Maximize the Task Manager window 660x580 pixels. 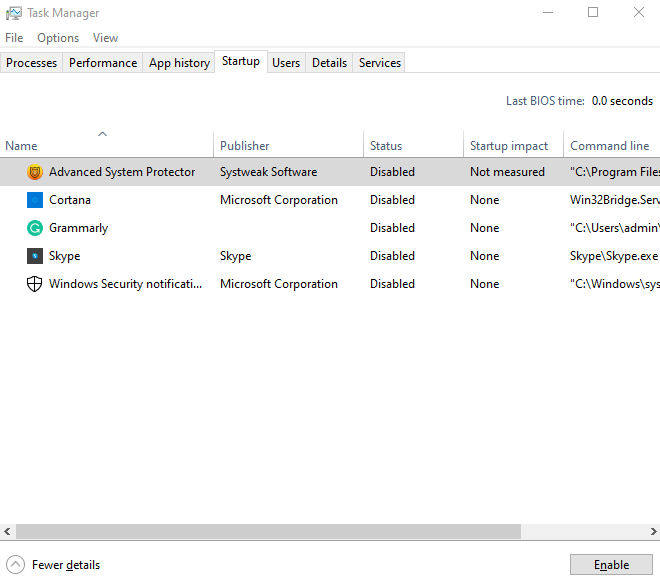[x=593, y=13]
